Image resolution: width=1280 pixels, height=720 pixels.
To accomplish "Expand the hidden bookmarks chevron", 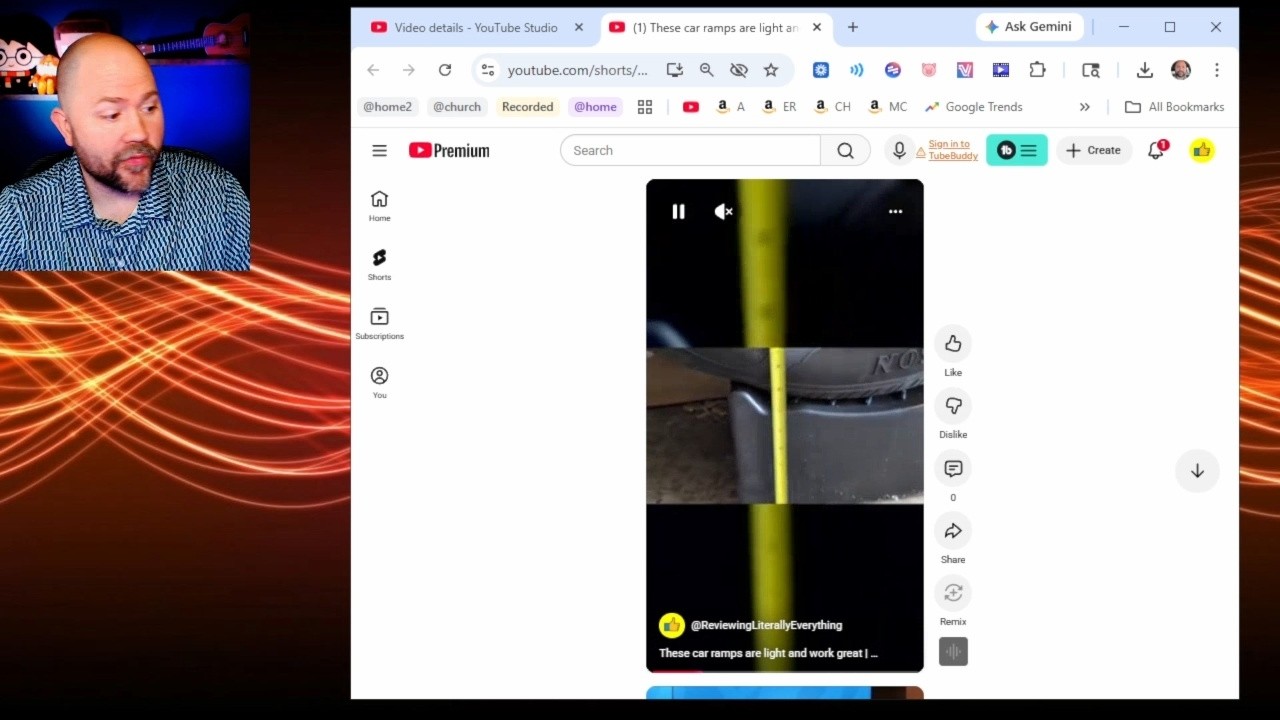I will click(1085, 107).
